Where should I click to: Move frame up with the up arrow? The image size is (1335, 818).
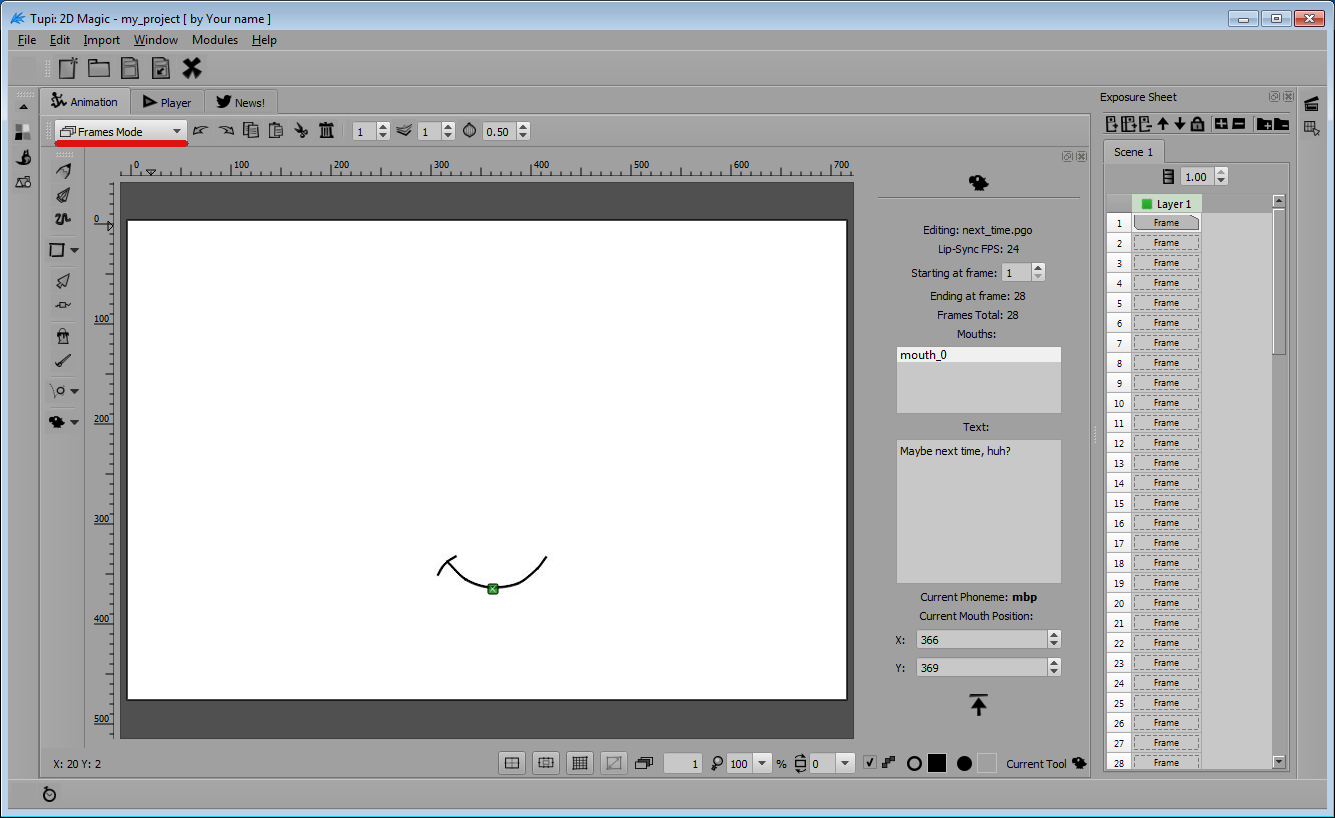tap(1162, 124)
